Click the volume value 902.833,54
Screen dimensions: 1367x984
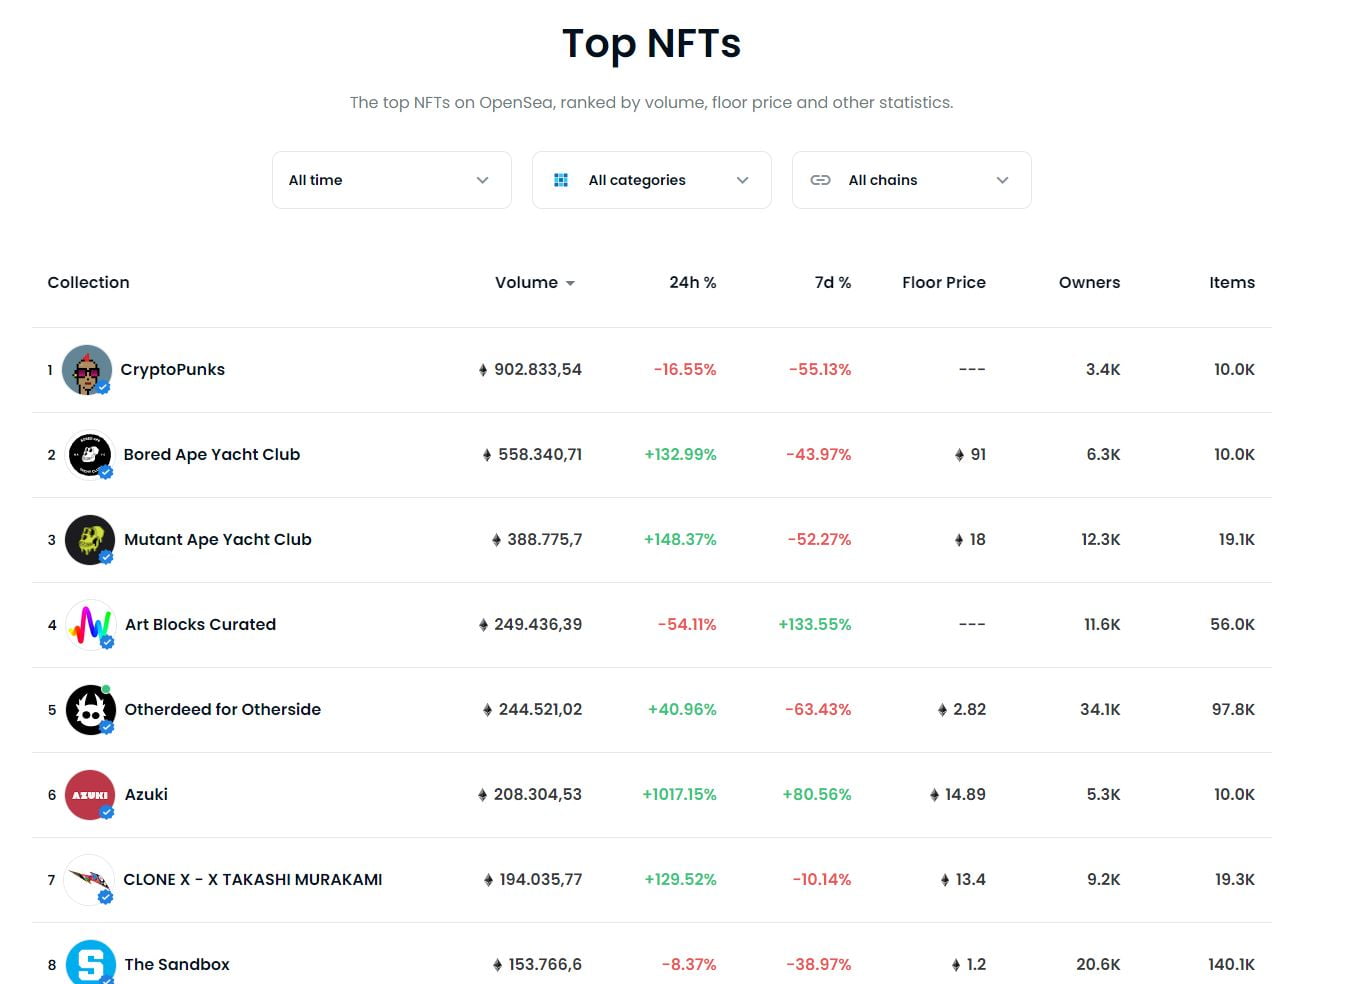pyautogui.click(x=538, y=370)
